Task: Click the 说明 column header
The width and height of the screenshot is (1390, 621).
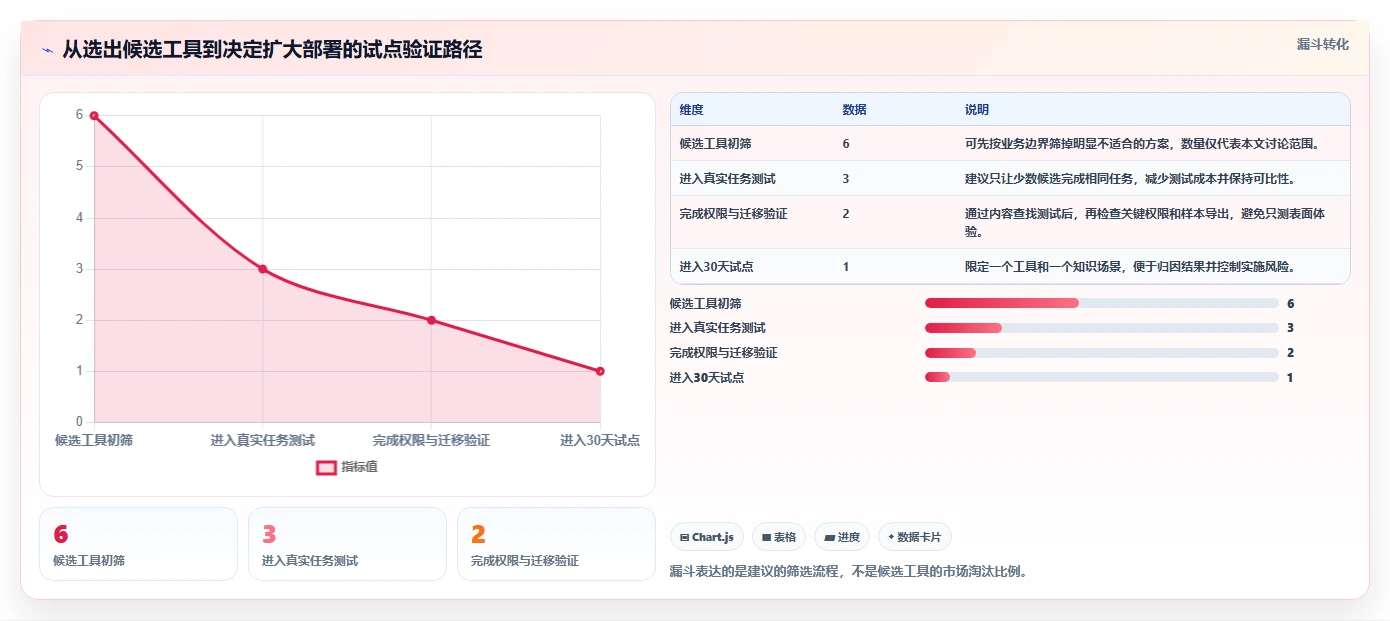Action: (977, 110)
